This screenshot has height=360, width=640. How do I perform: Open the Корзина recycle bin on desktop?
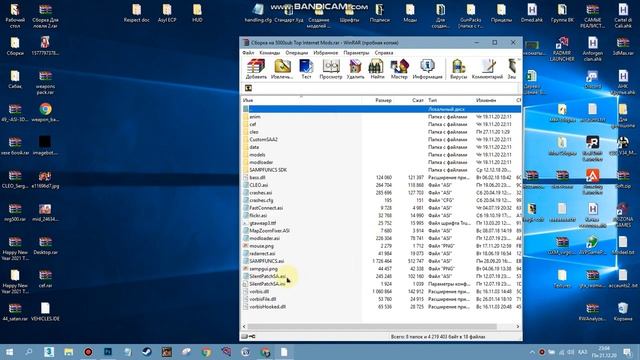click(623, 312)
